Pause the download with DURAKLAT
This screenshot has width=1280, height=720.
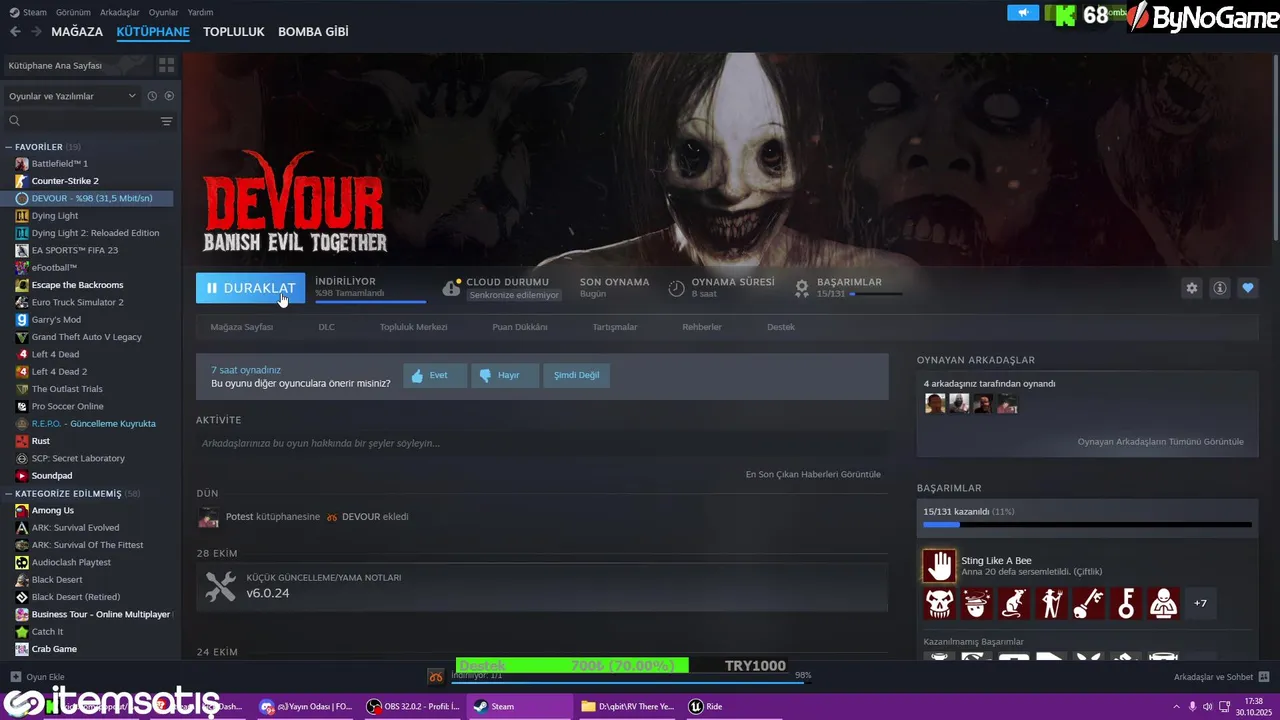coord(251,288)
